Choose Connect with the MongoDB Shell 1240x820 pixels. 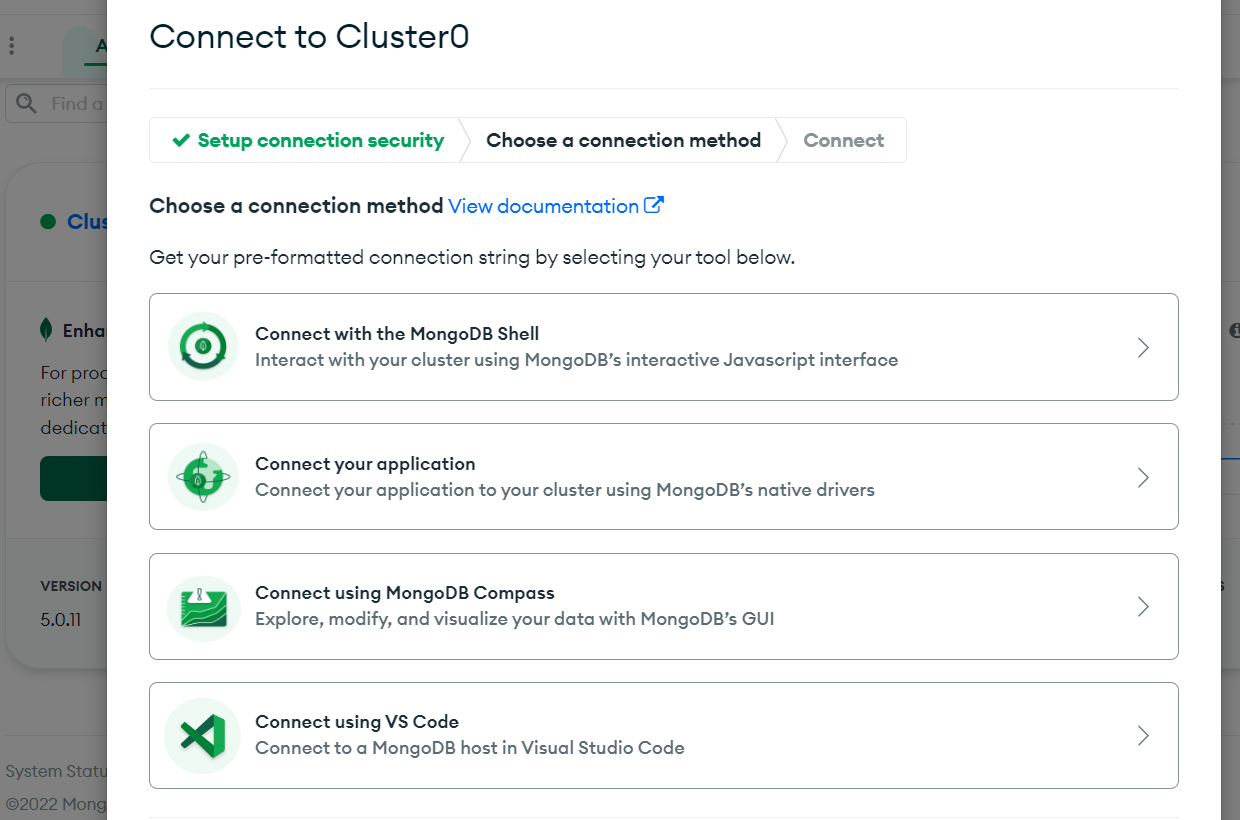click(x=664, y=347)
